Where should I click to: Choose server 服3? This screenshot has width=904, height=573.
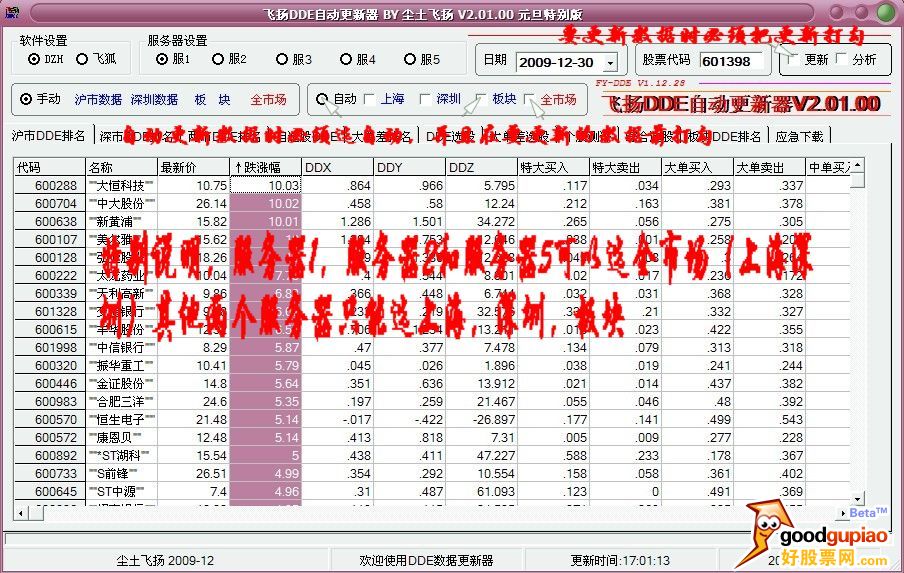tap(282, 59)
